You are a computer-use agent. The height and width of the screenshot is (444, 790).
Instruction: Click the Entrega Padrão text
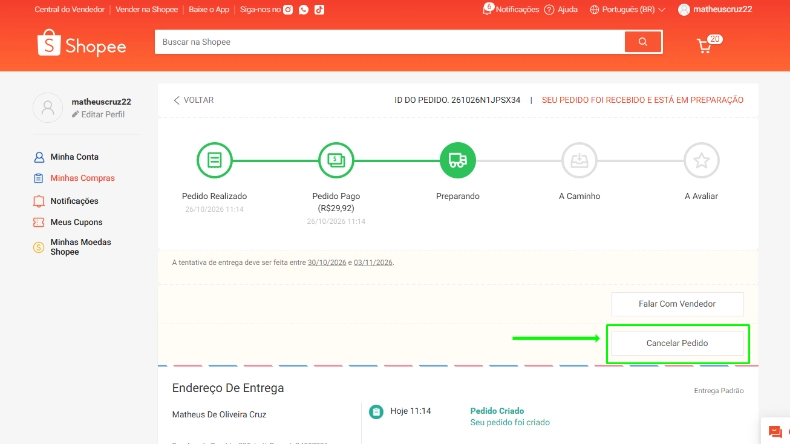click(719, 391)
